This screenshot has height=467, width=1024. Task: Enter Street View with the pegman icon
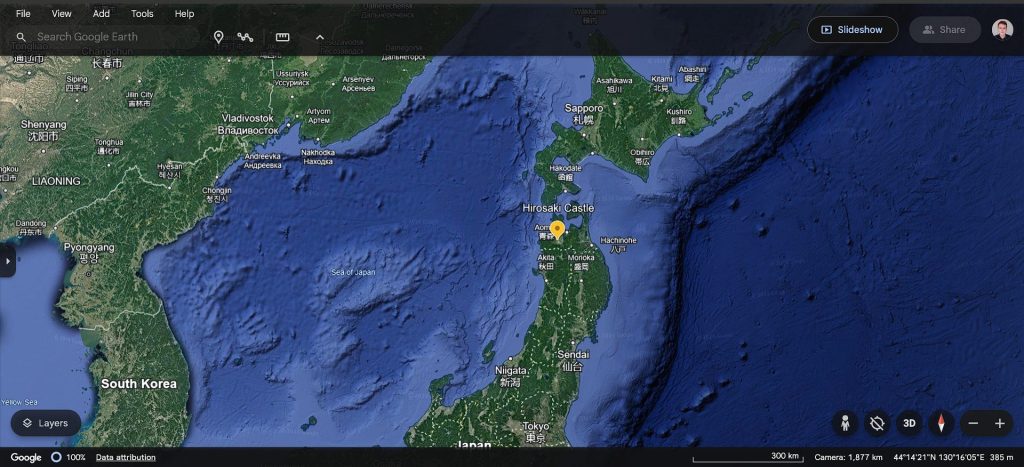coord(845,423)
